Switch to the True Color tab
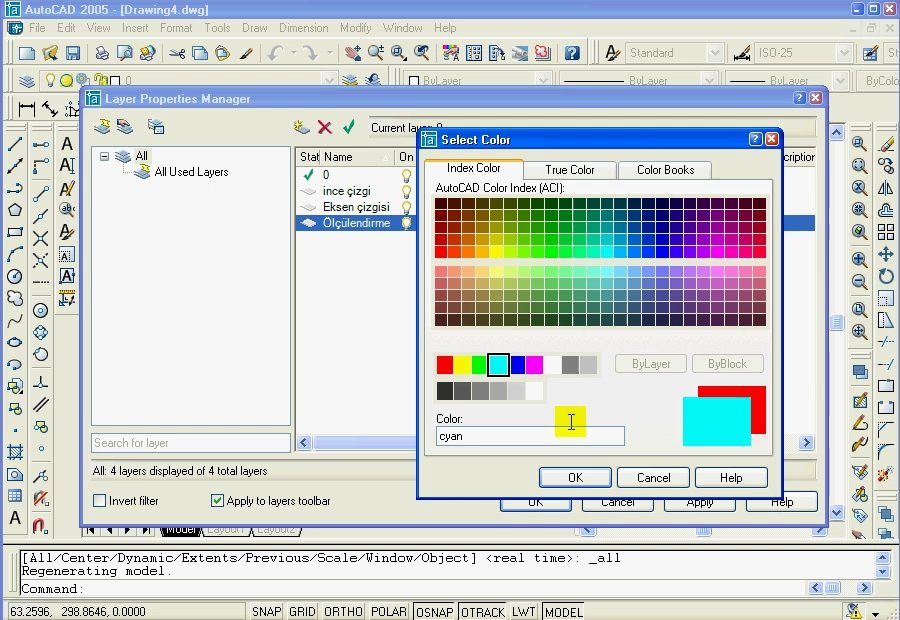This screenshot has width=900, height=620. tap(570, 170)
